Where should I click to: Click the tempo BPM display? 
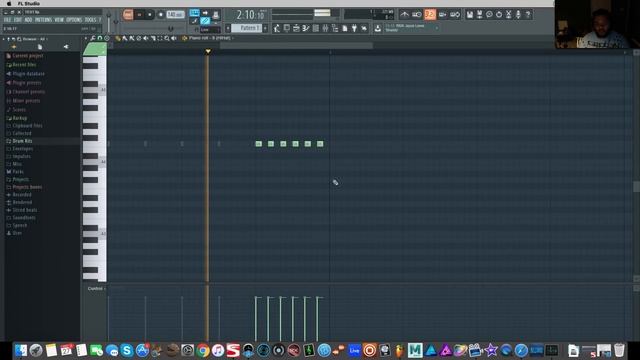[x=176, y=15]
